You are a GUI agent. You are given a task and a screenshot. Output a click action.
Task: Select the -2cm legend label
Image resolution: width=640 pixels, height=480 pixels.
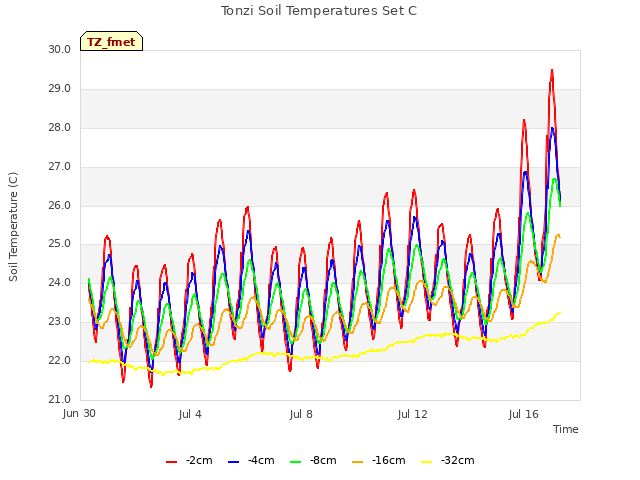point(199,460)
